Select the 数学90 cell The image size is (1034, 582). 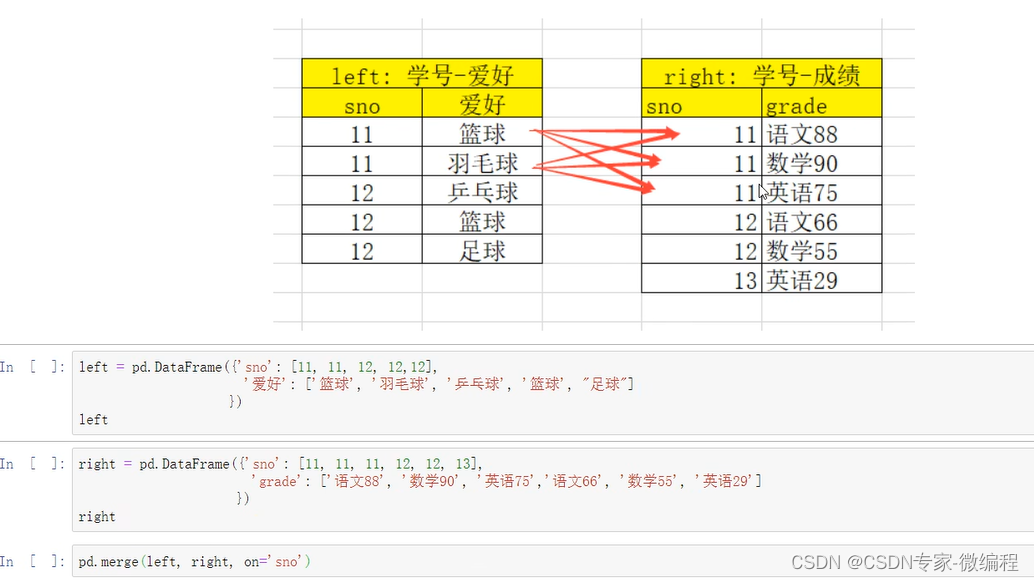pyautogui.click(x=822, y=161)
